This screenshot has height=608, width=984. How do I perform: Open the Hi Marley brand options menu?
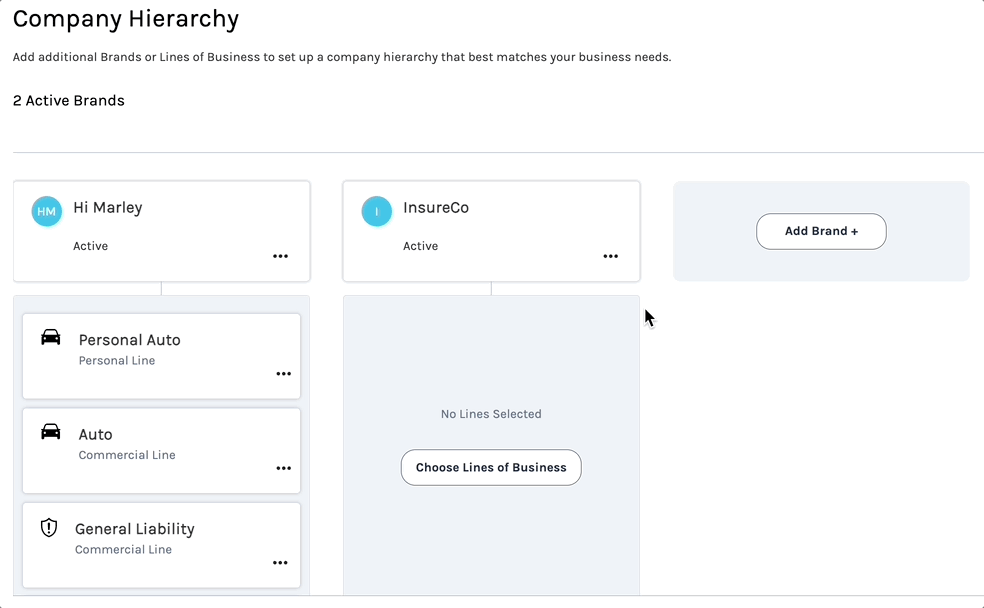[281, 257]
